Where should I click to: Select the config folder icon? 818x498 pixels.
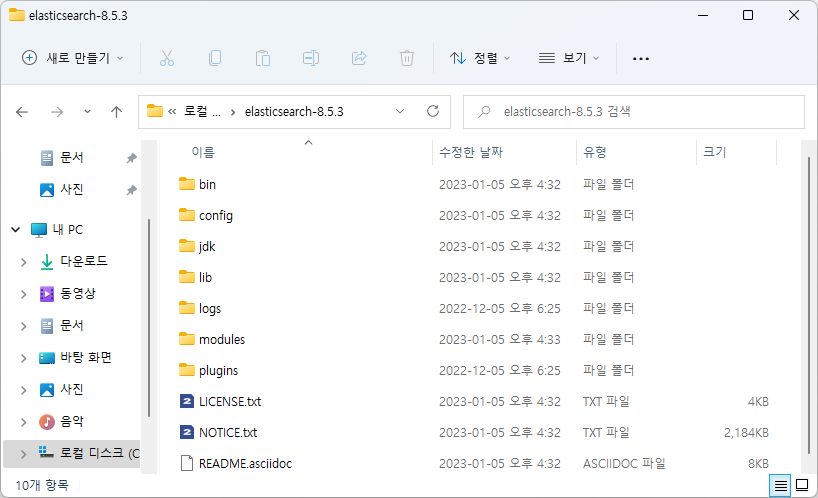tap(187, 215)
